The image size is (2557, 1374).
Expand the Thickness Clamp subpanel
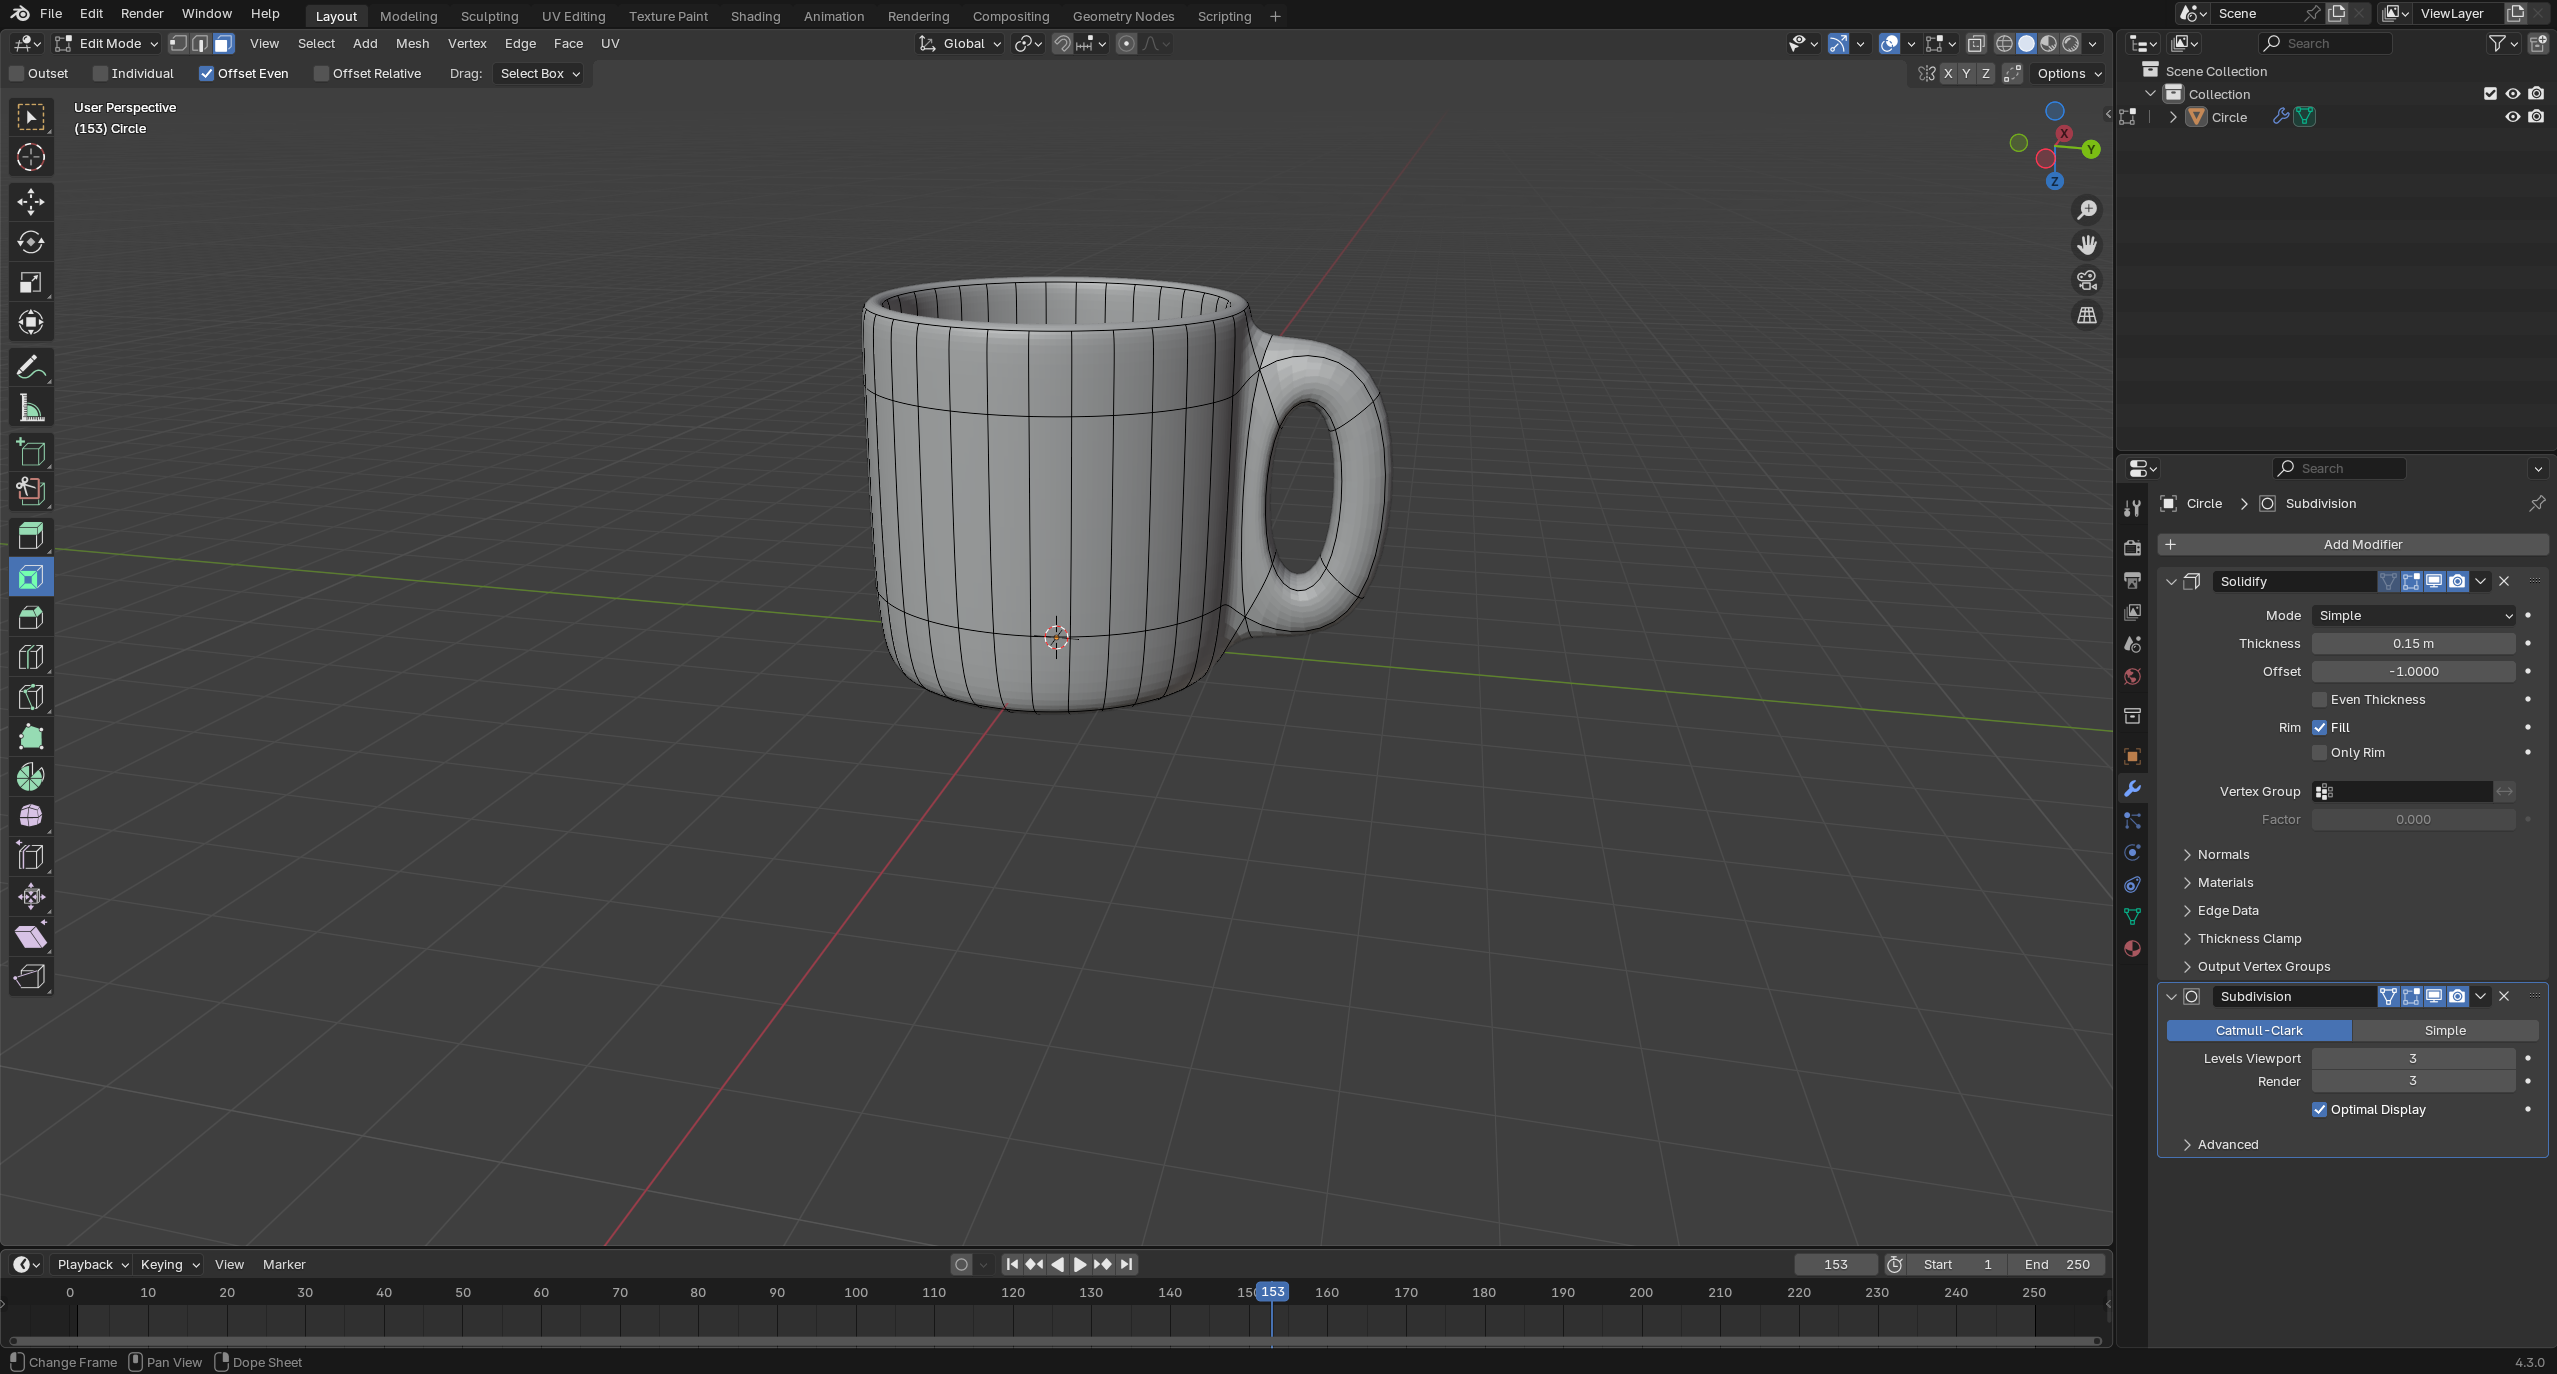(x=2248, y=938)
